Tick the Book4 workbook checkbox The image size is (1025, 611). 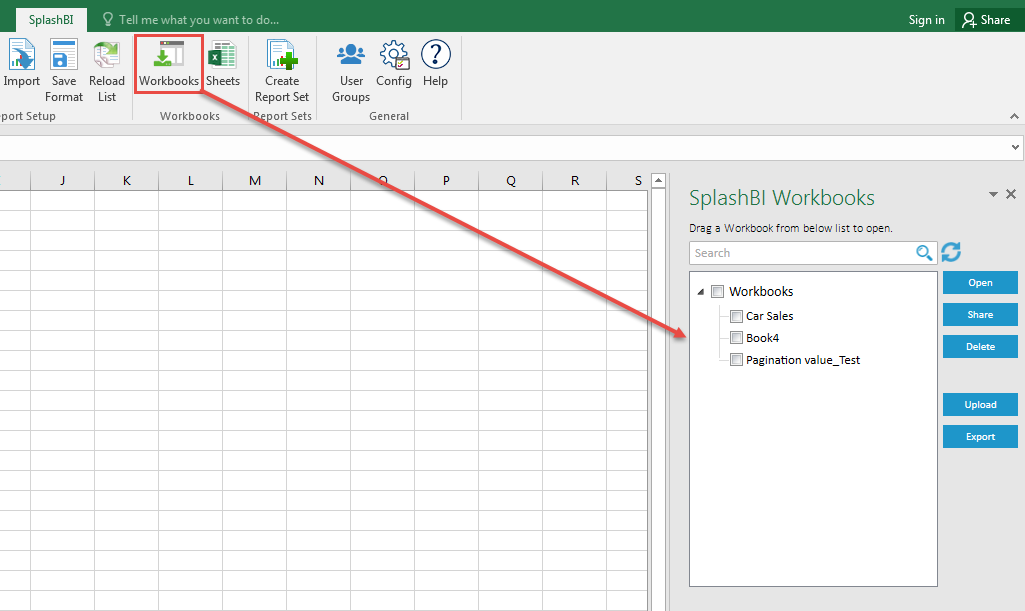click(736, 338)
